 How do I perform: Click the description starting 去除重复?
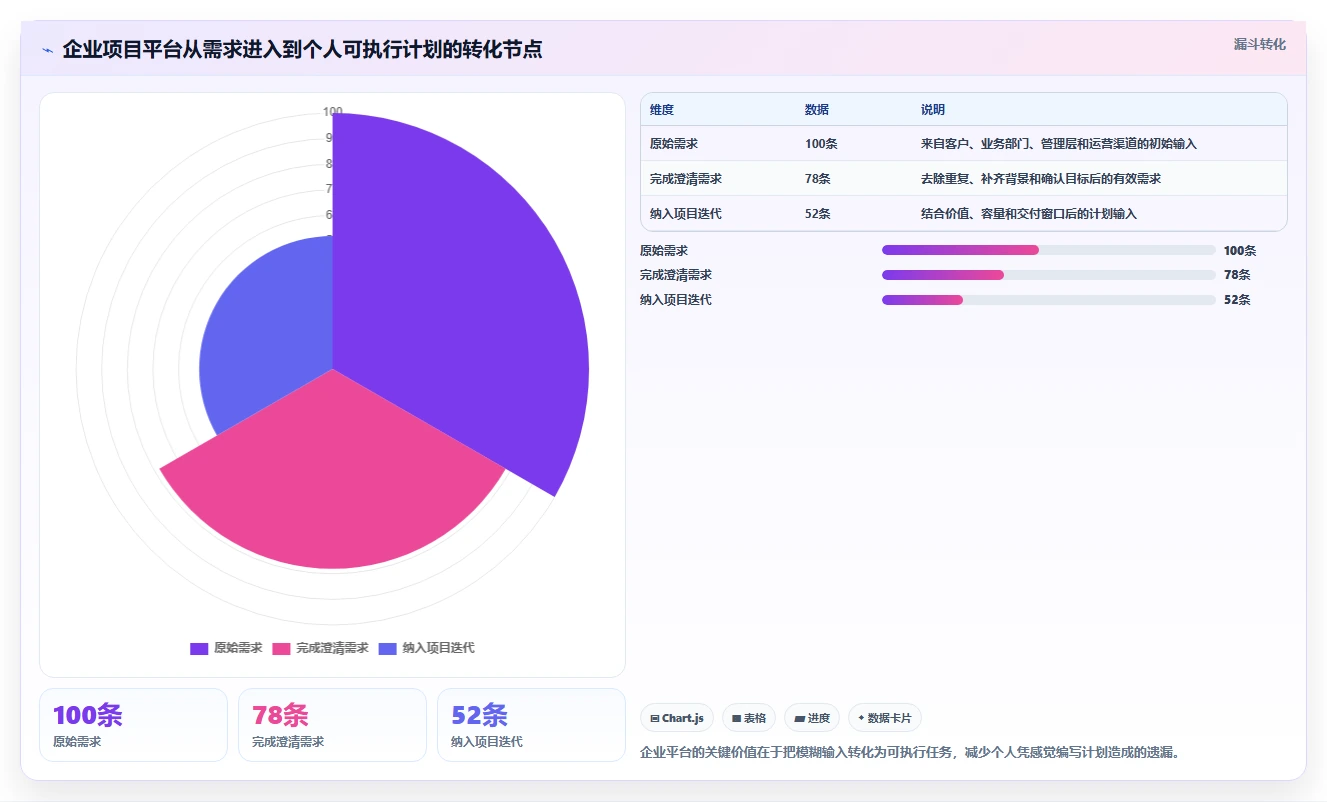click(1041, 179)
